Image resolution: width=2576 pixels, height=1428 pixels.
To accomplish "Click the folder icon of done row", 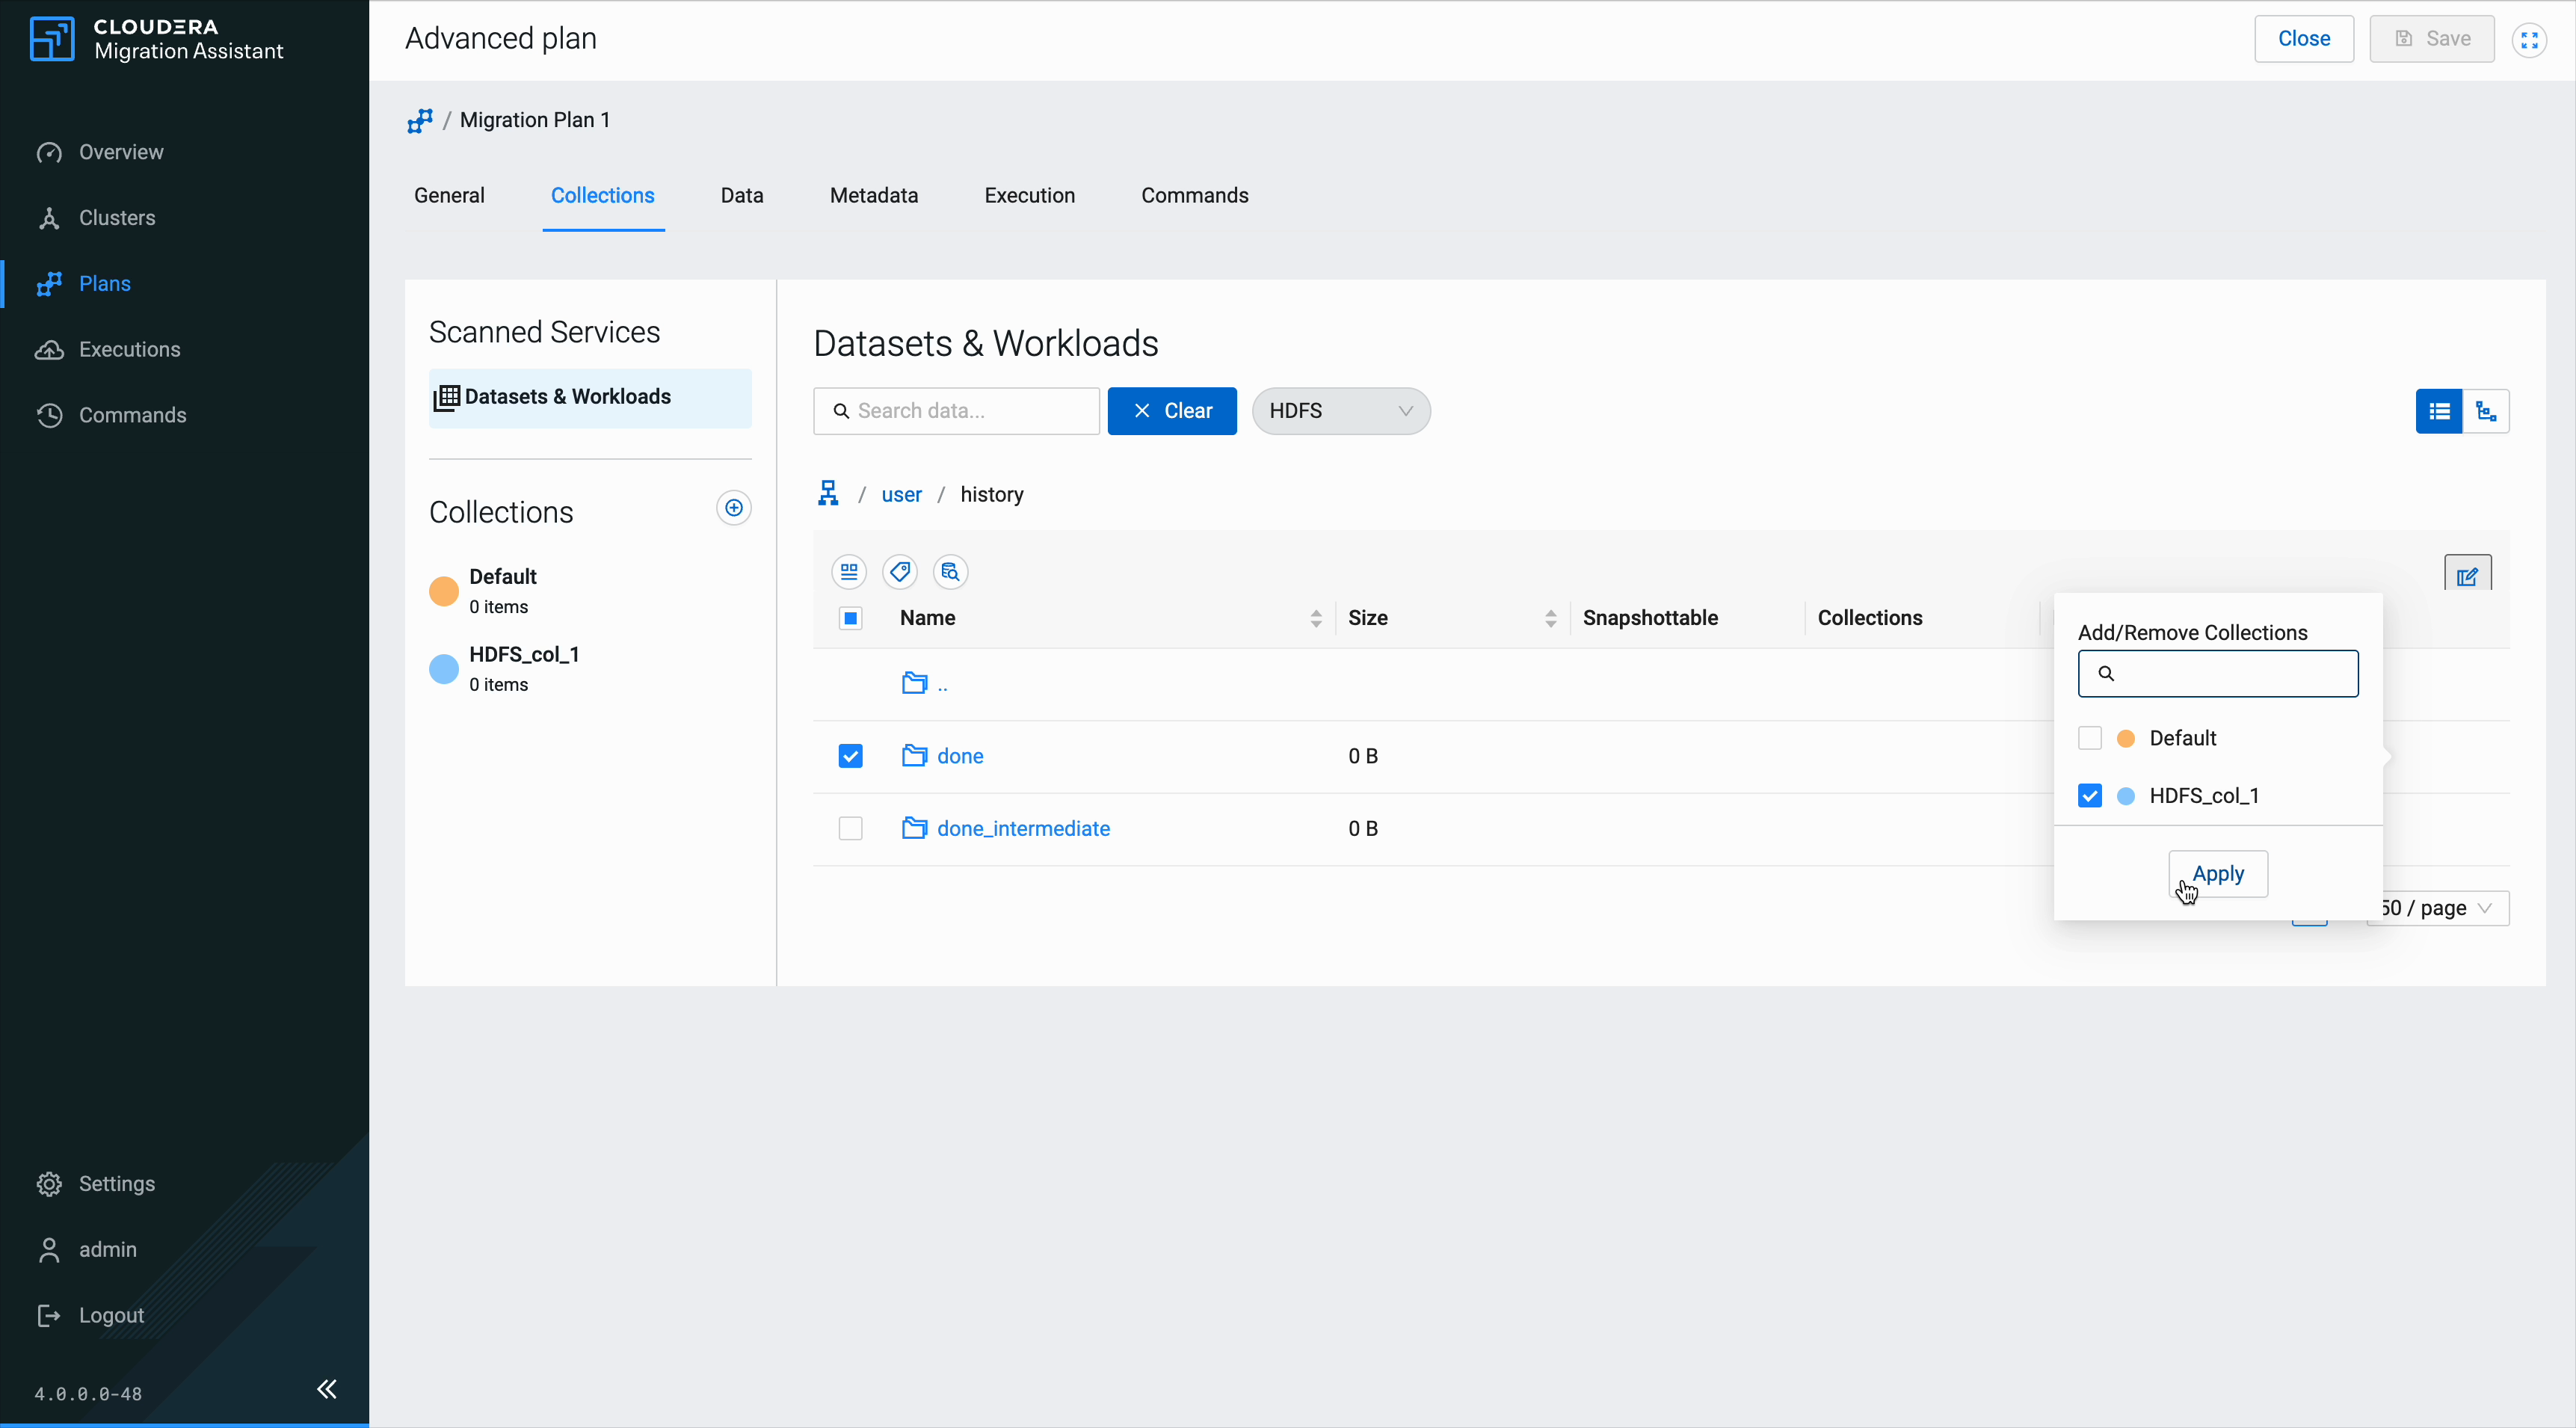I will point(914,756).
